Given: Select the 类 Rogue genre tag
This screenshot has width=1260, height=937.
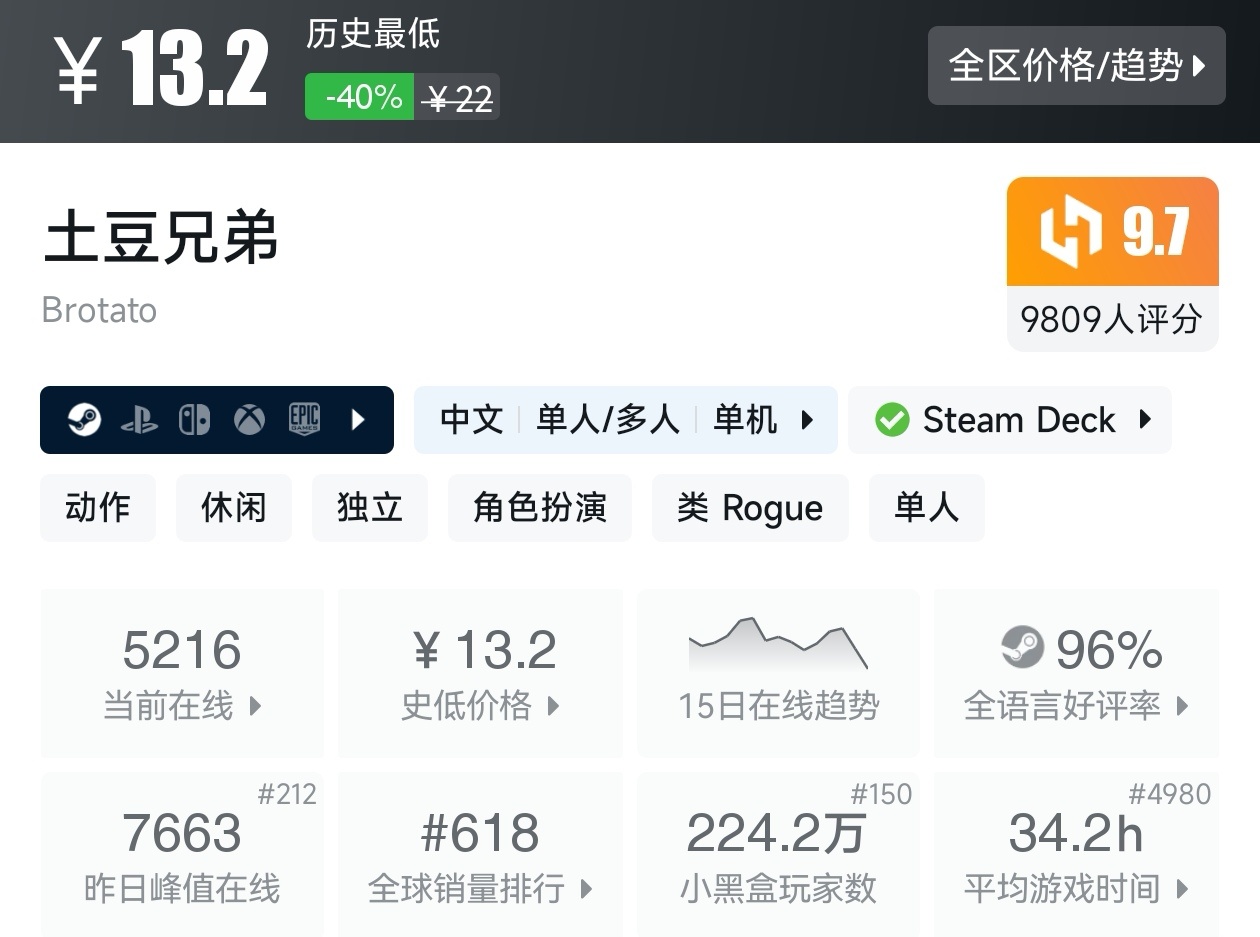Looking at the screenshot, I should click(750, 508).
